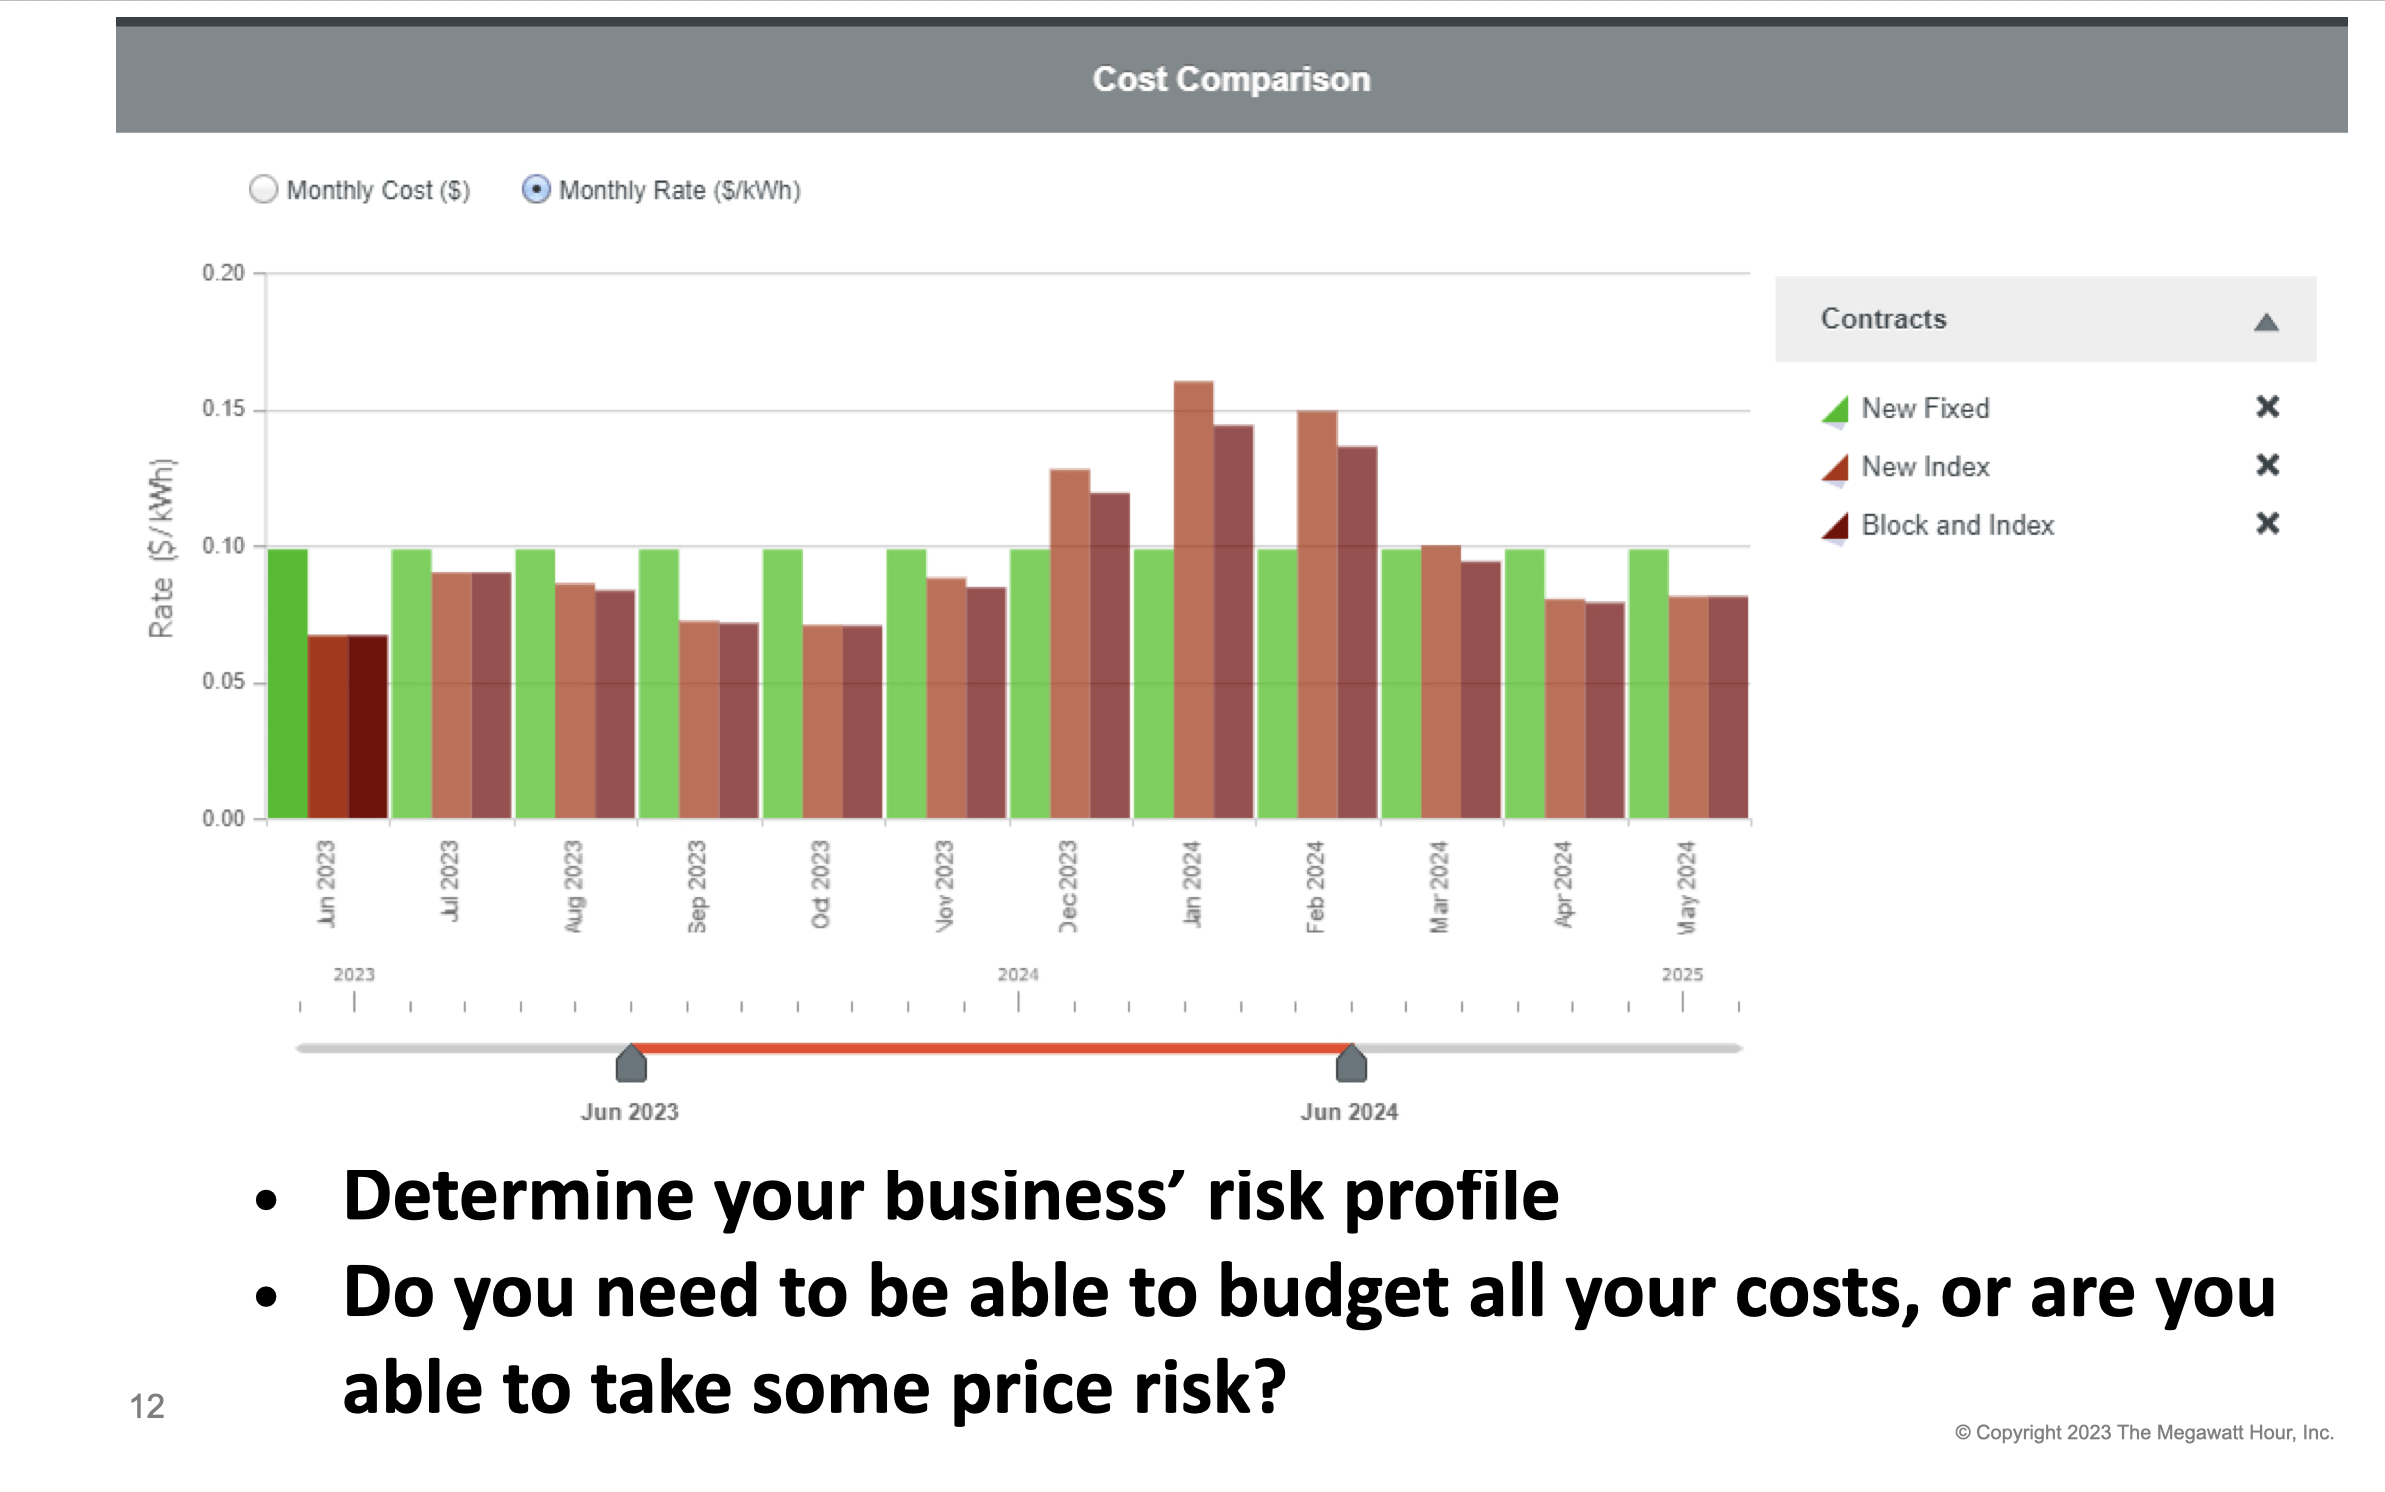The width and height of the screenshot is (2385, 1492).
Task: Click the Jun 2024 end slider handle
Action: coord(1351,1064)
